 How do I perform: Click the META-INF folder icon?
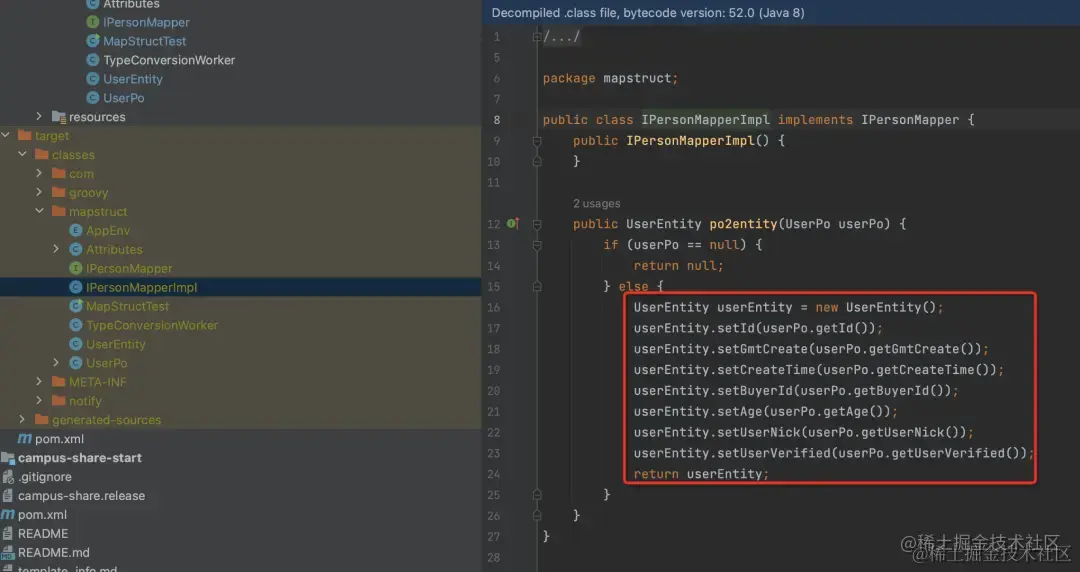pyautogui.click(x=59, y=382)
